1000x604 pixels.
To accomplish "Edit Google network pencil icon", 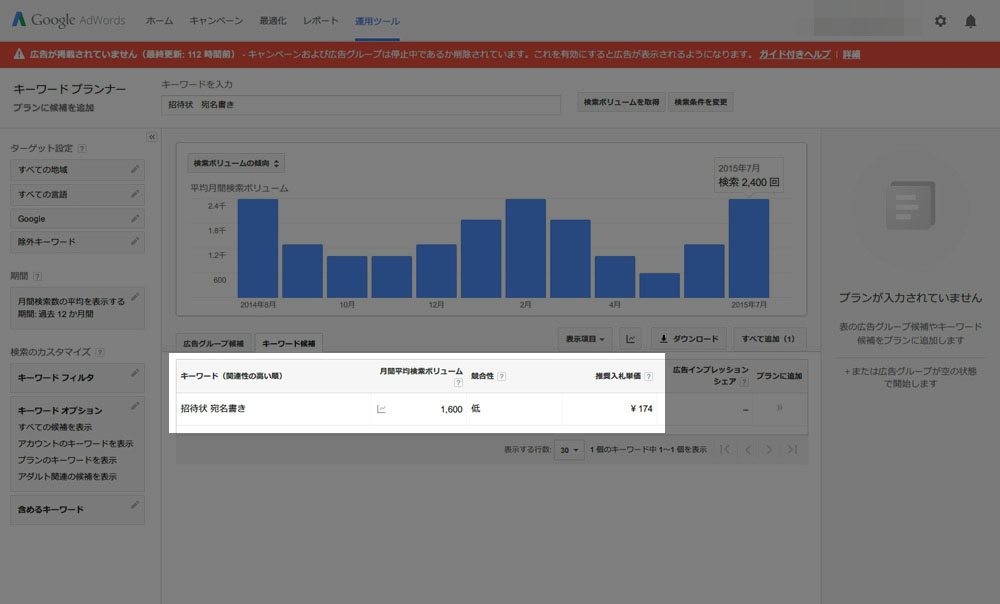I will coord(135,218).
